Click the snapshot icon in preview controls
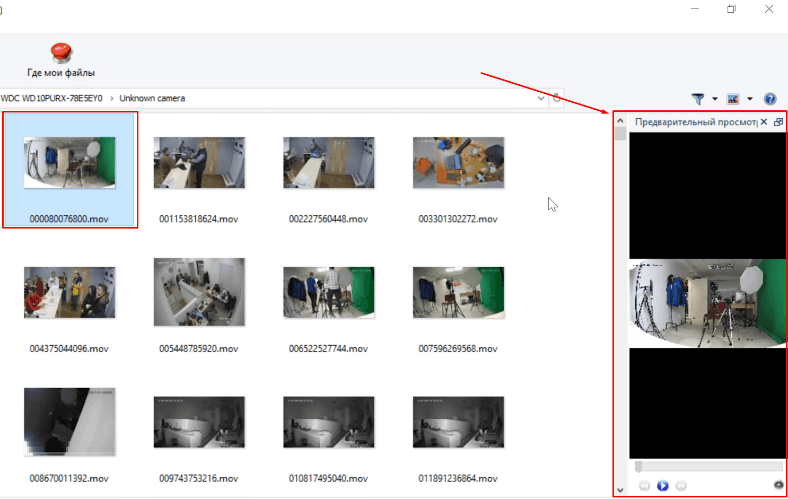Image resolution: width=788 pixels, height=499 pixels. [778, 484]
